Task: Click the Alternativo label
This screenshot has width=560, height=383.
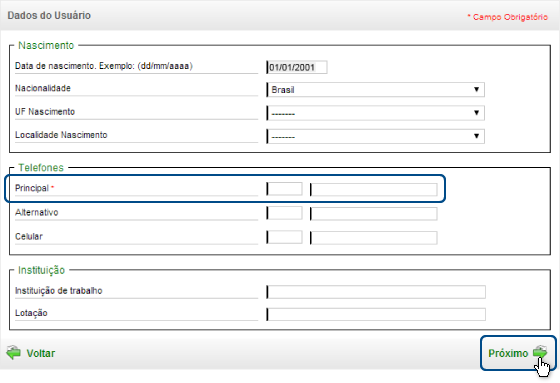Action: tap(37, 212)
